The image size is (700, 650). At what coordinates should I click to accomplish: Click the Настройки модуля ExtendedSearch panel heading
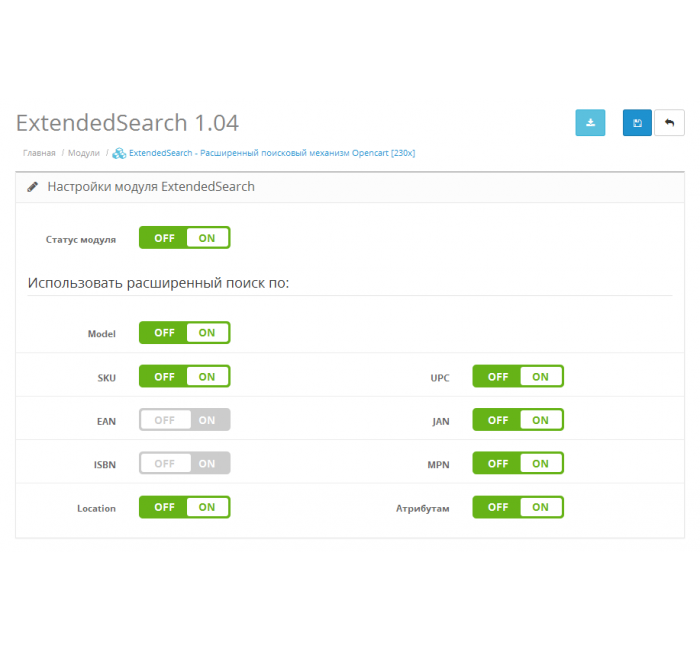(x=151, y=187)
